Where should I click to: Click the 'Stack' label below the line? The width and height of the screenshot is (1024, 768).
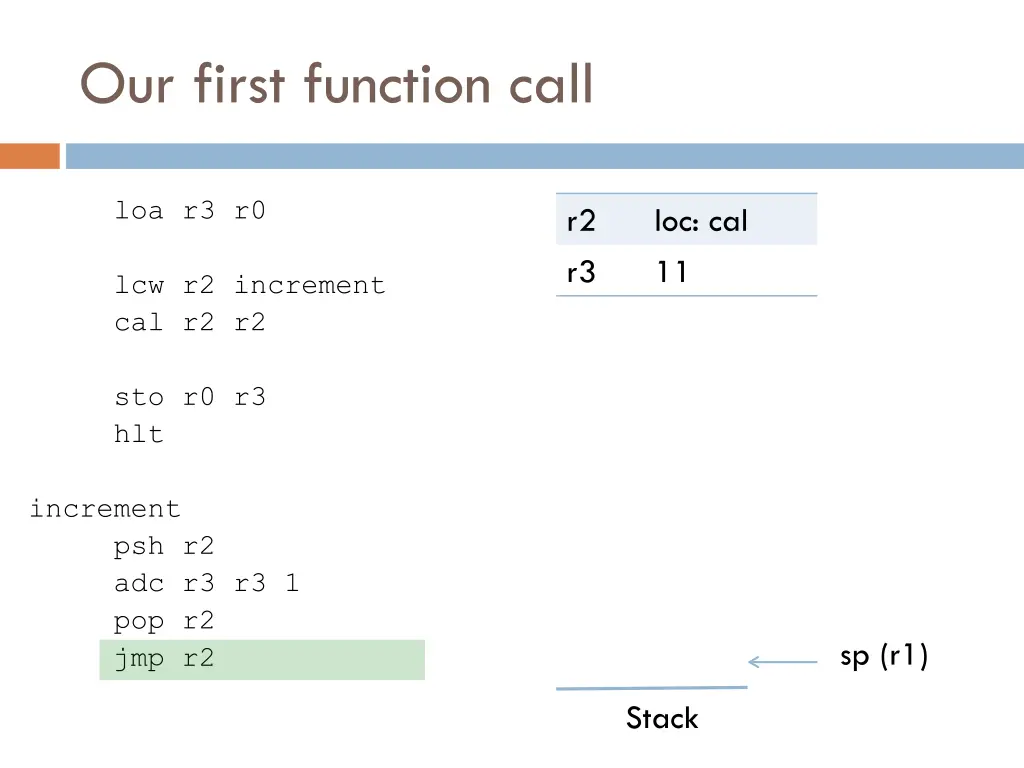(662, 718)
